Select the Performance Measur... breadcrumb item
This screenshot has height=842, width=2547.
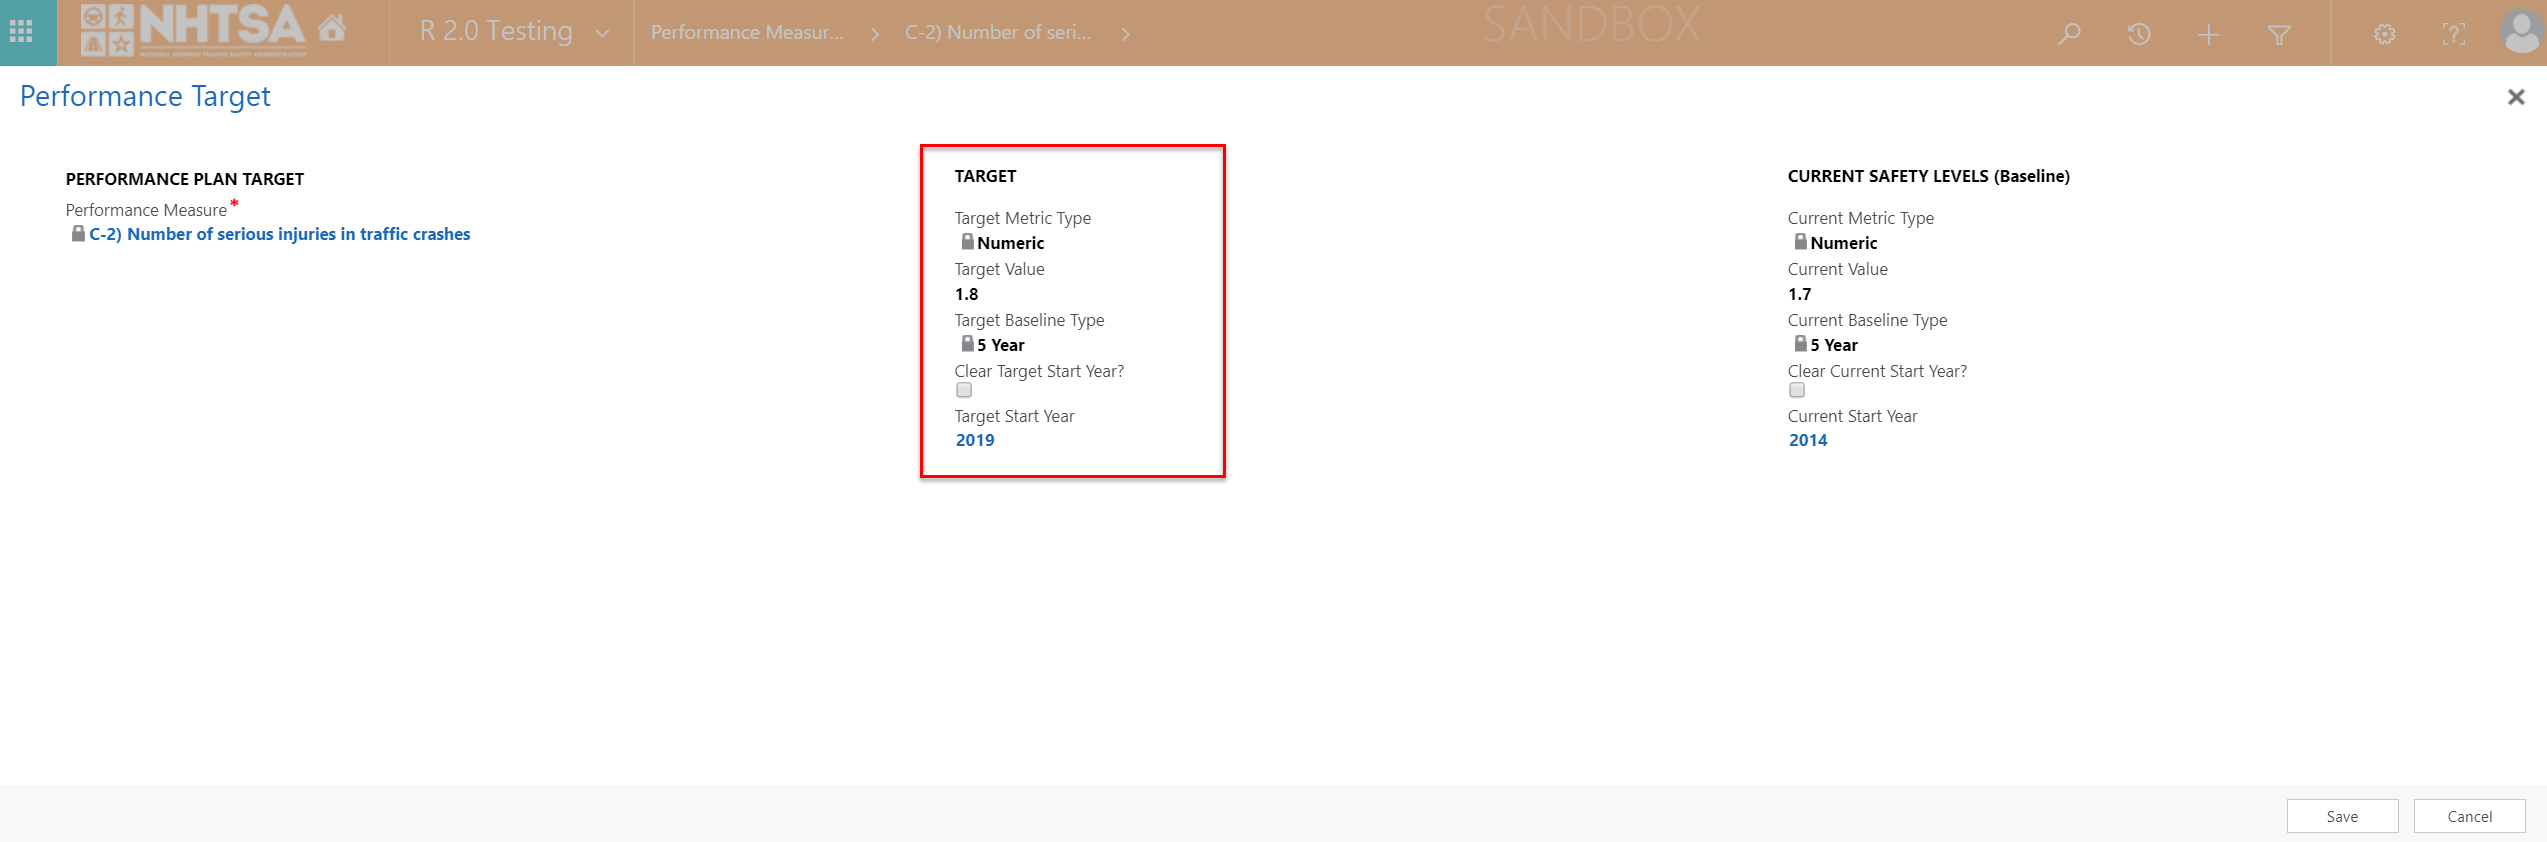(747, 33)
